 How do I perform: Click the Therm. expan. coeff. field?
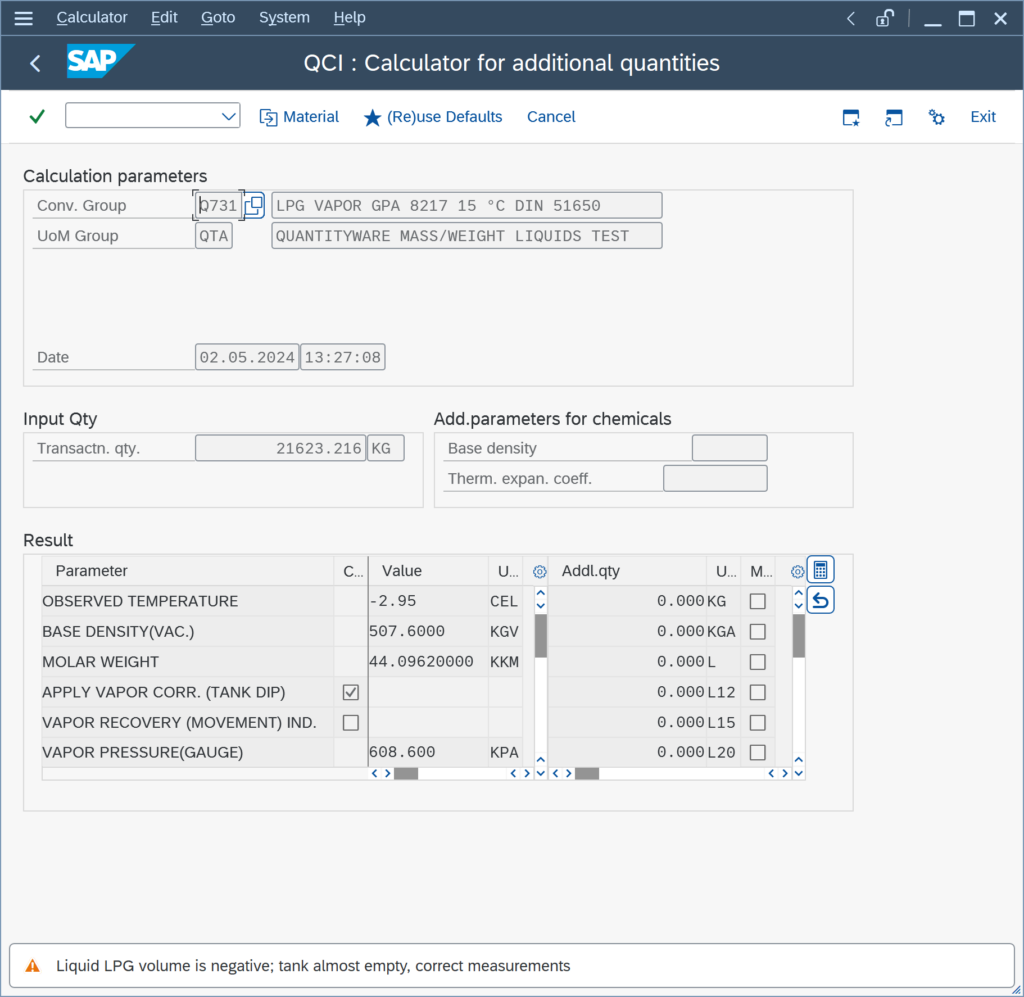[x=715, y=479]
